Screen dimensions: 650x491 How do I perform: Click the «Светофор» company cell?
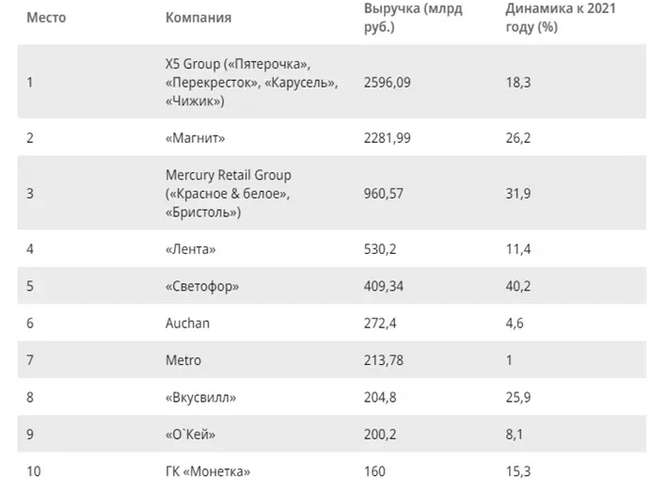(x=202, y=285)
